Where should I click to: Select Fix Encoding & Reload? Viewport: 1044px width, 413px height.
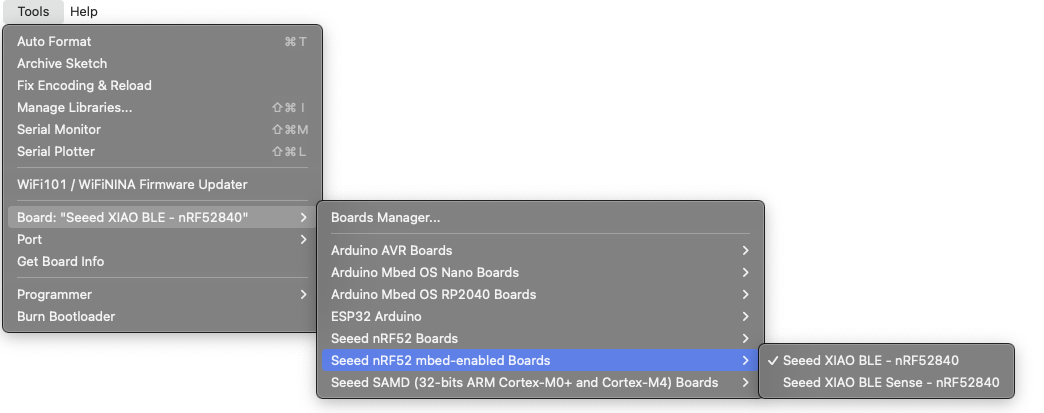coord(162,85)
